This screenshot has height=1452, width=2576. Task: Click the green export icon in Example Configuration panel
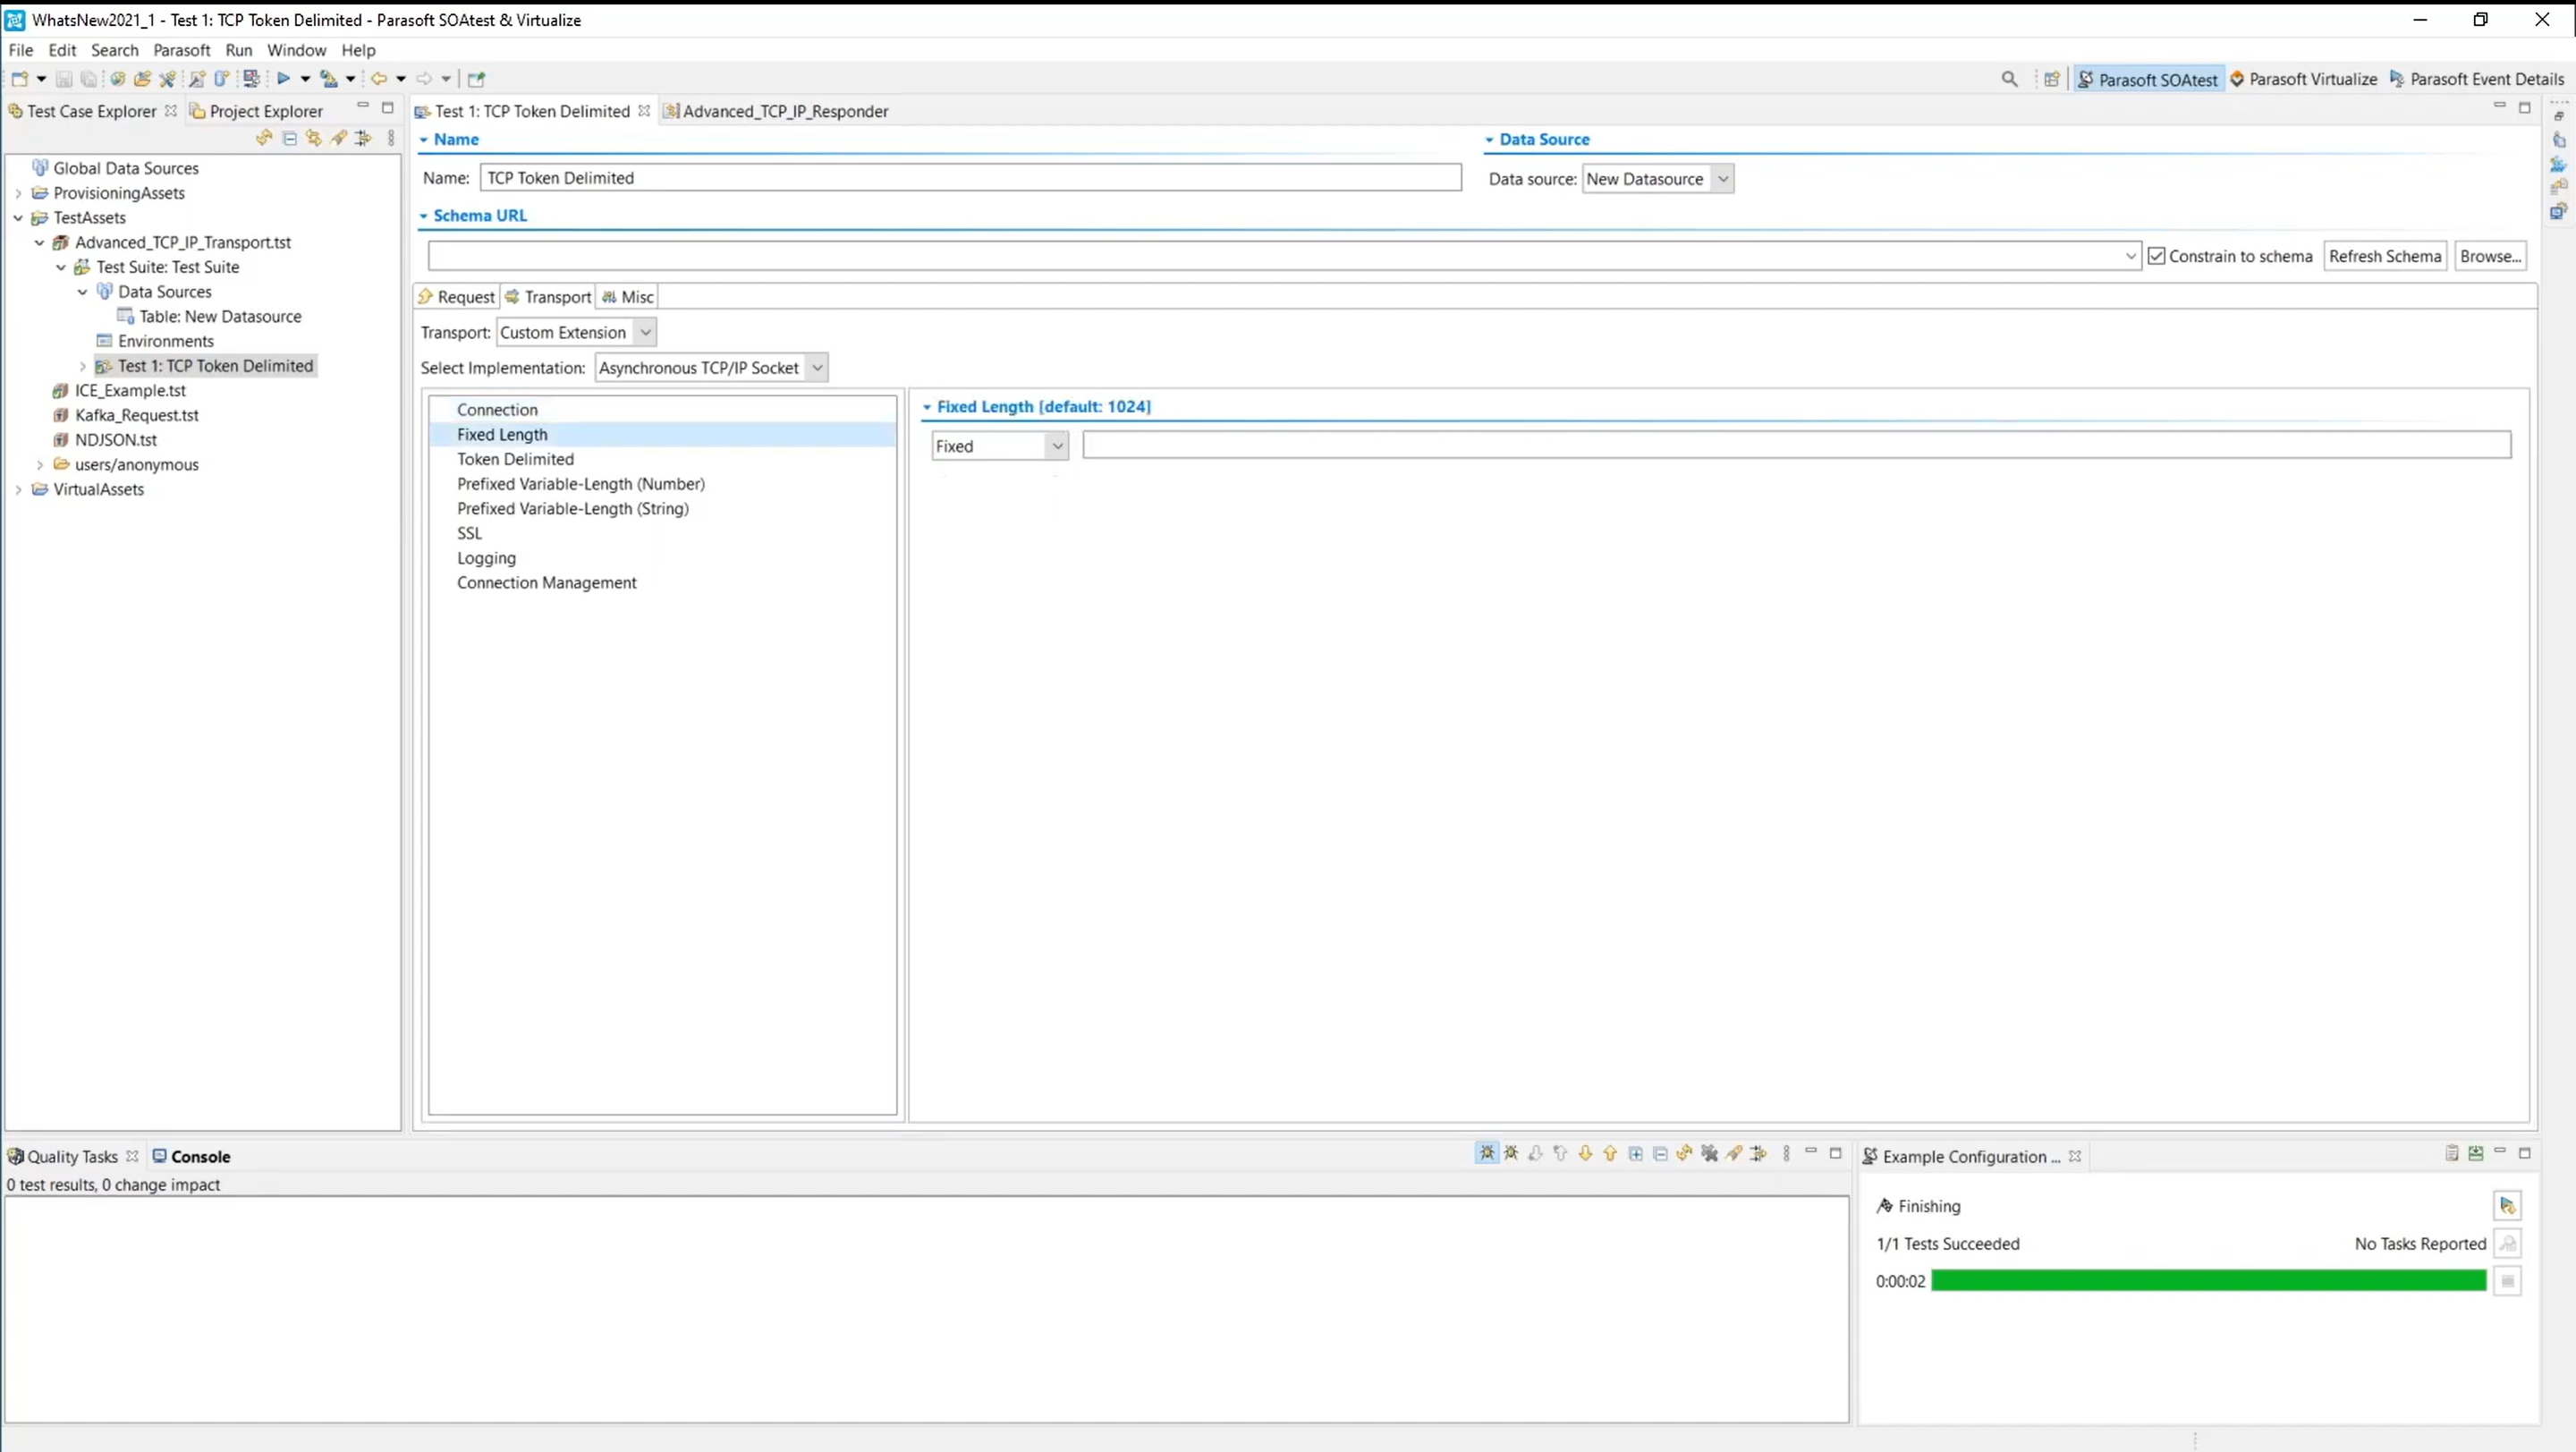click(x=2475, y=1153)
